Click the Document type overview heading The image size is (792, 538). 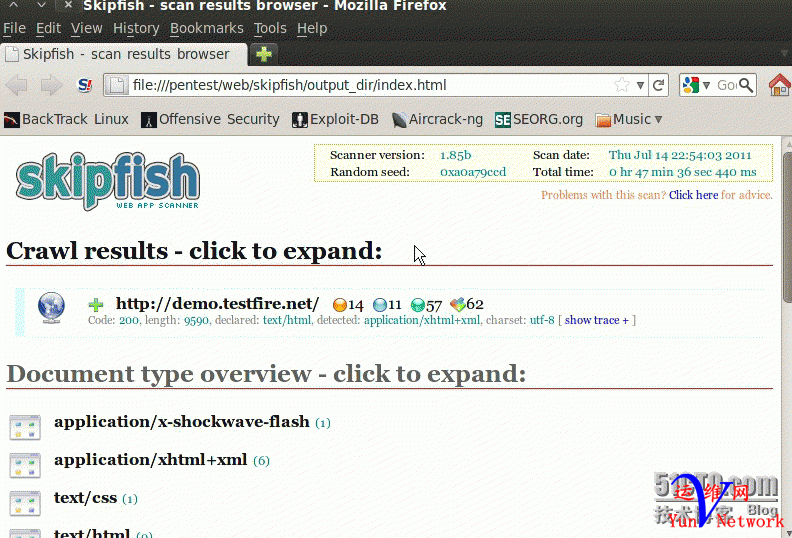[x=266, y=374]
